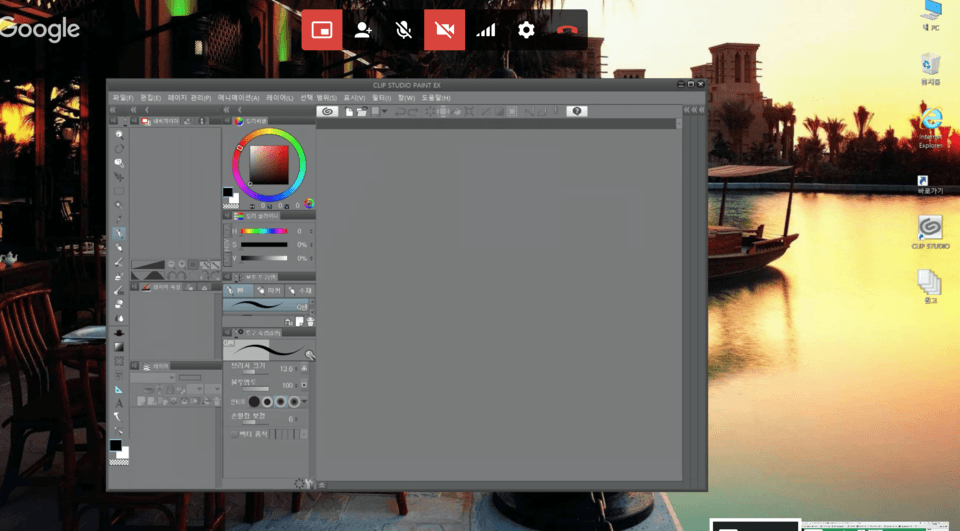This screenshot has height=531, width=960.
Task: Select the Move layer tool
Action: tap(119, 176)
